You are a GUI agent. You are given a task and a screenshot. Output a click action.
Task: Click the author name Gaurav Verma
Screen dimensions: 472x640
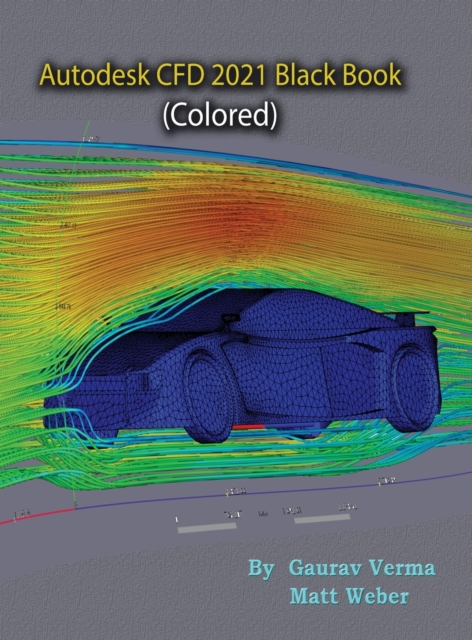[362, 568]
